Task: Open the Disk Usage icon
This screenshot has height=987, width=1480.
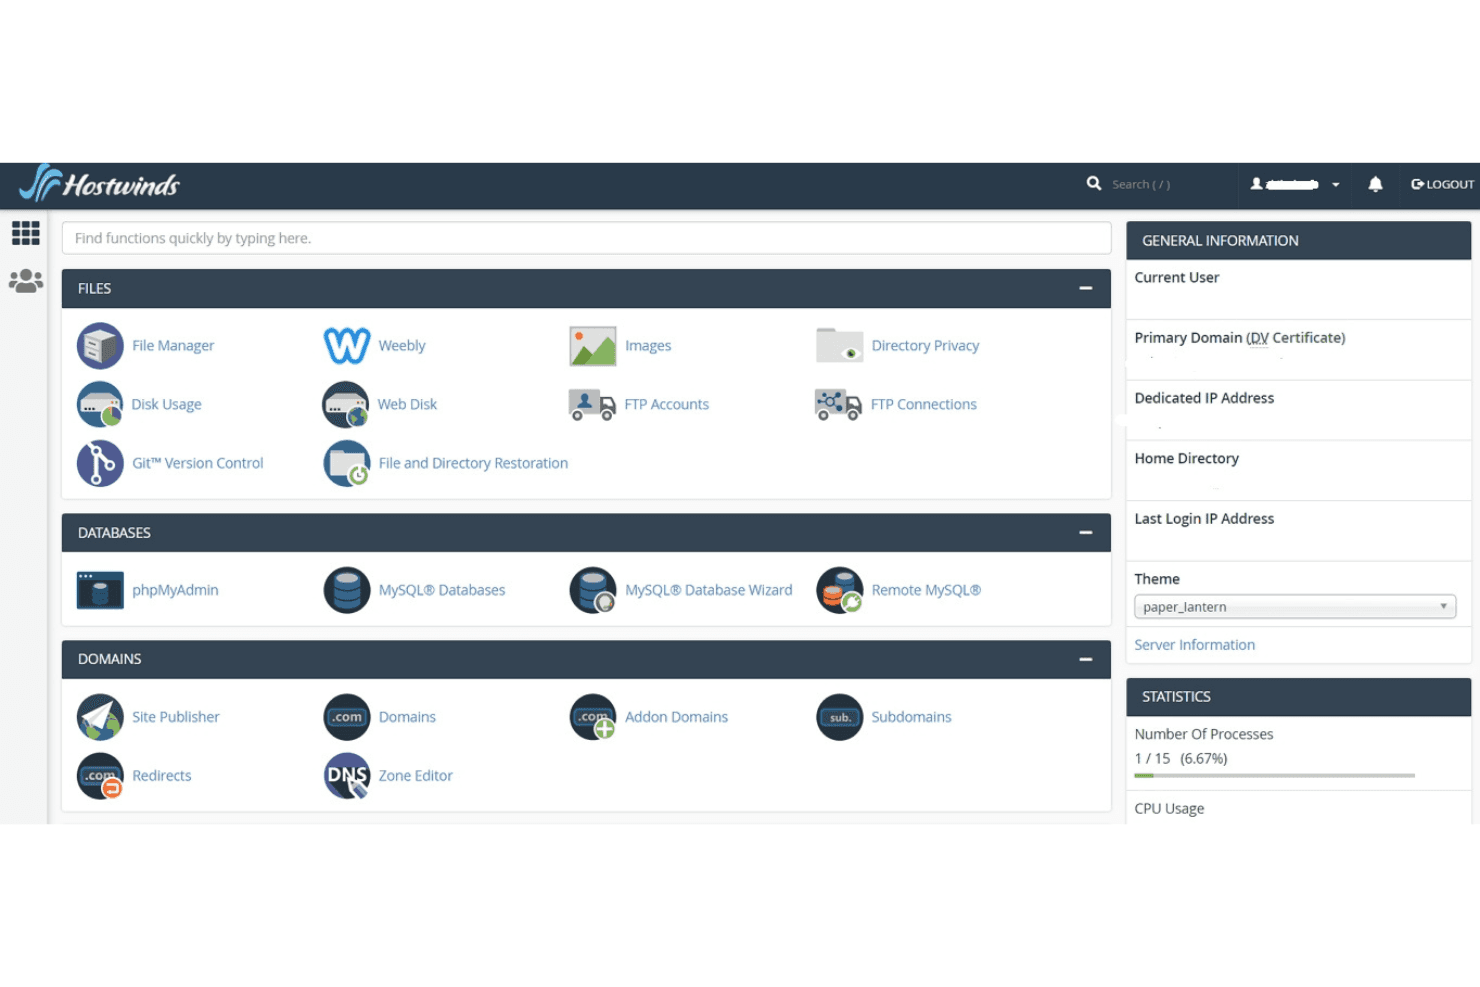Action: [x=100, y=404]
